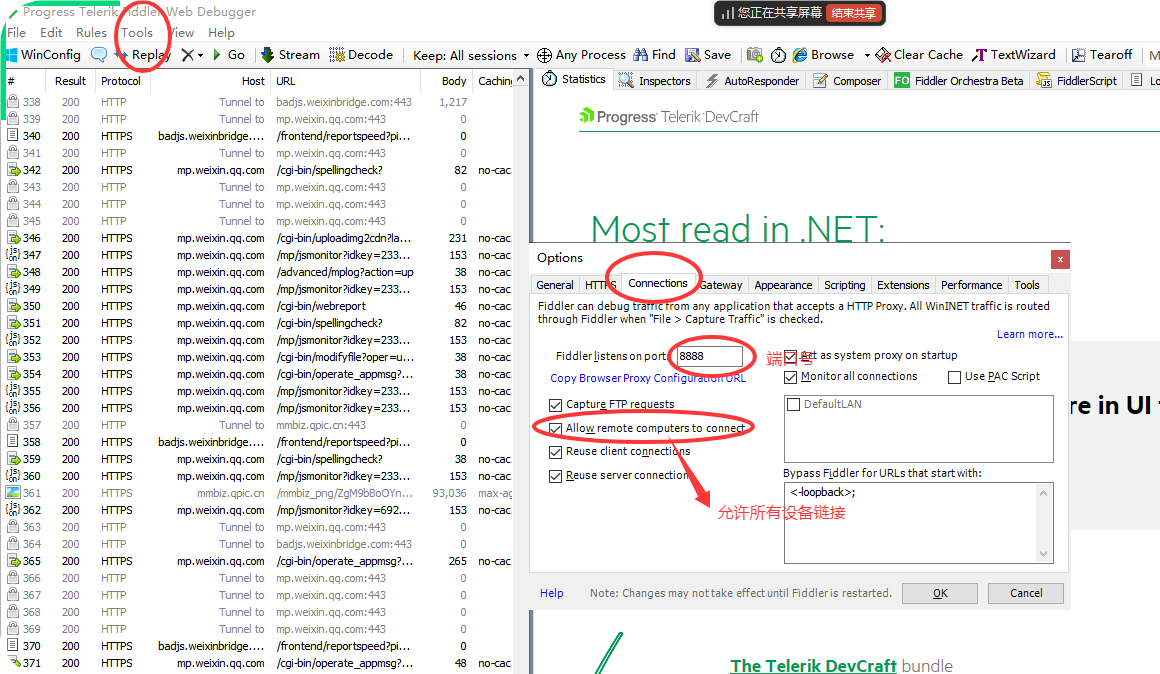Toggle Capture FTP requests checkbox

(556, 405)
